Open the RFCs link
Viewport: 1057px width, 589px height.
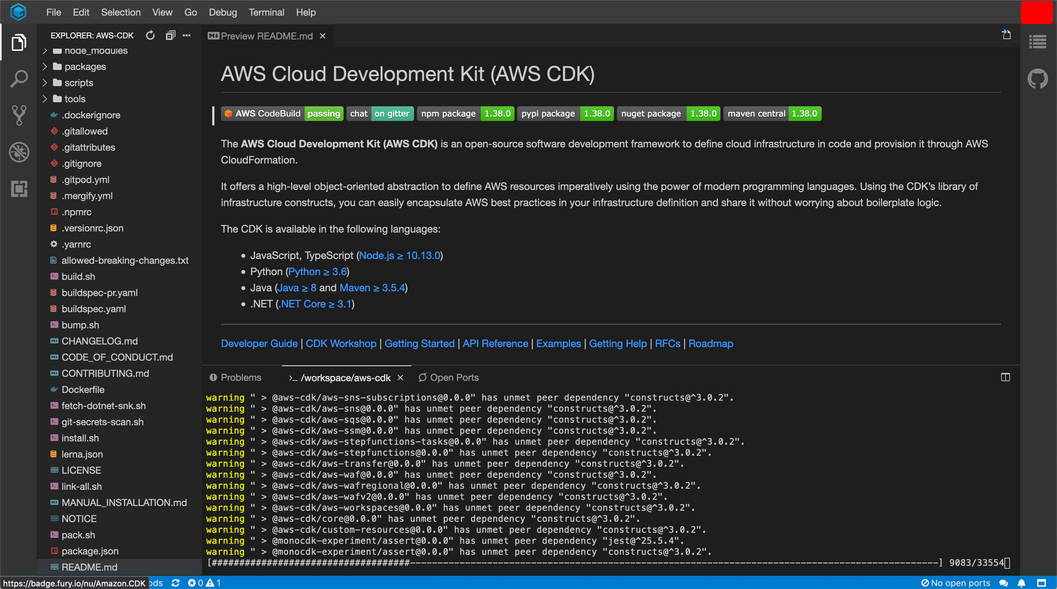pyautogui.click(x=667, y=344)
